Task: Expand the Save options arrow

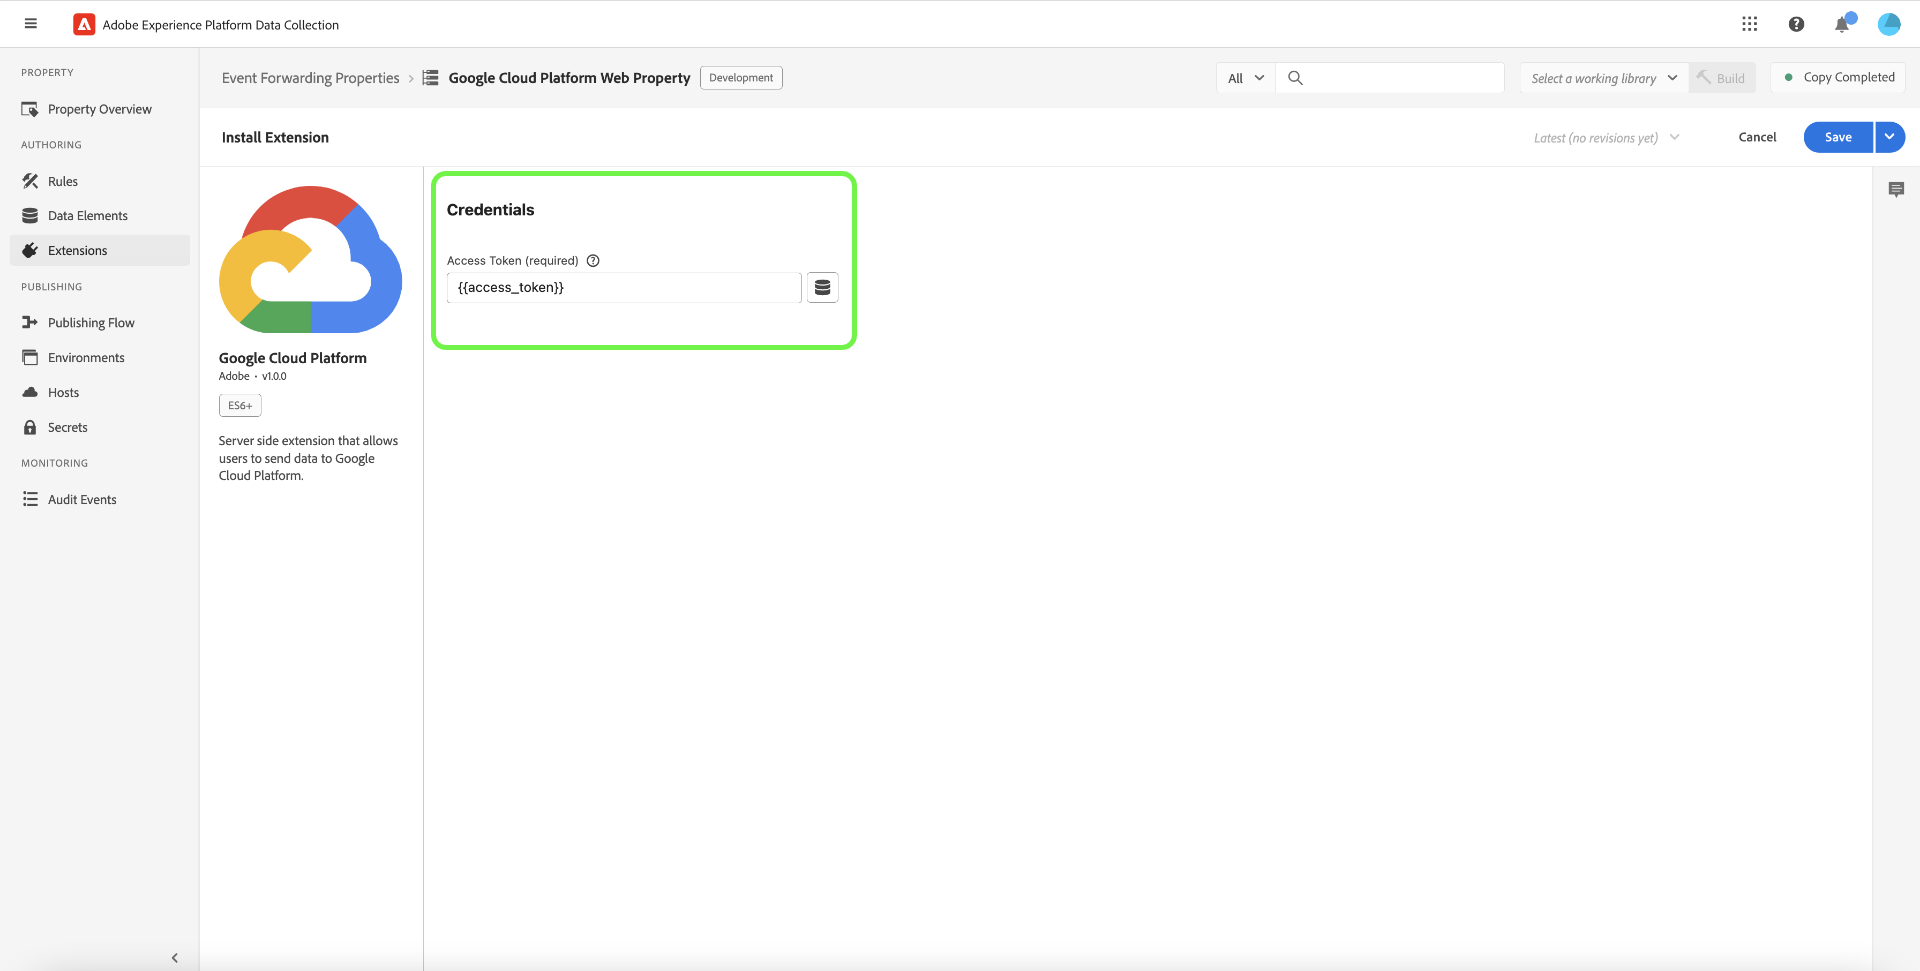Action: point(1890,137)
